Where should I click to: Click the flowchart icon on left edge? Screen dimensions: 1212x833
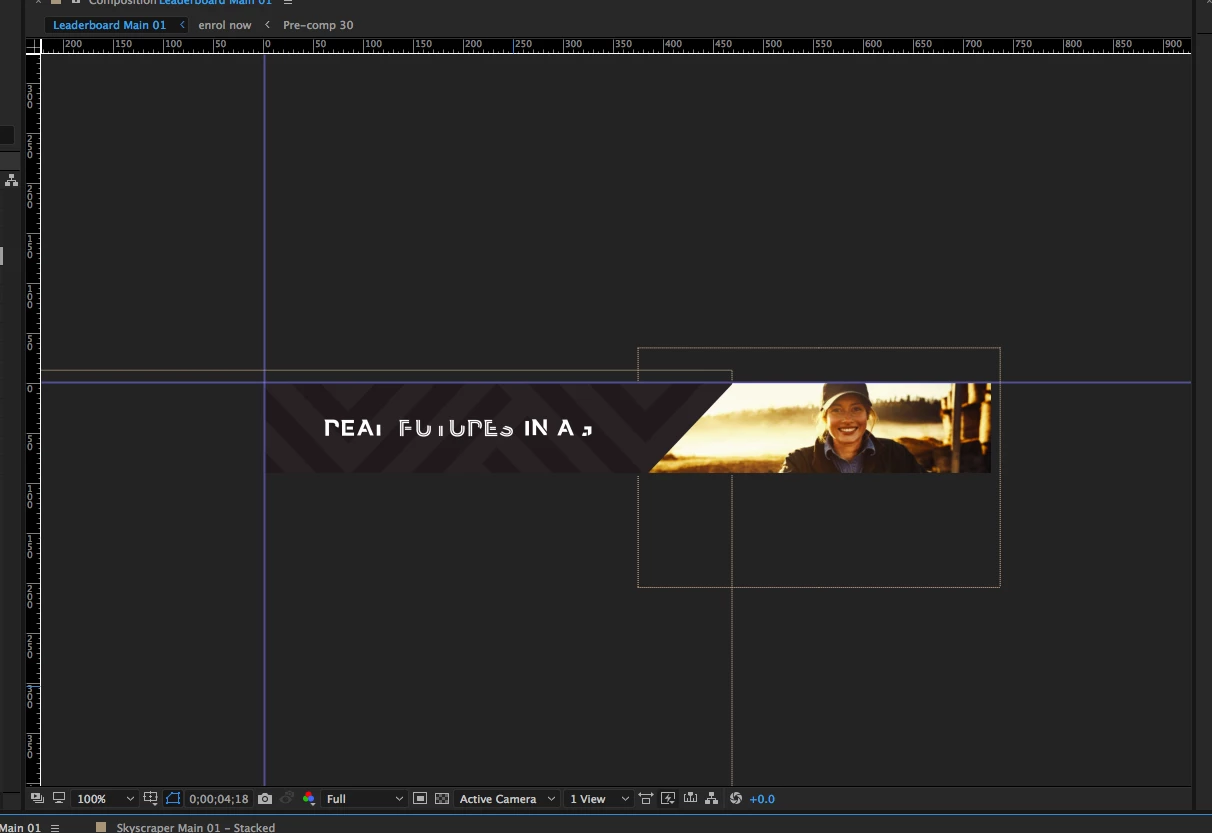11,180
